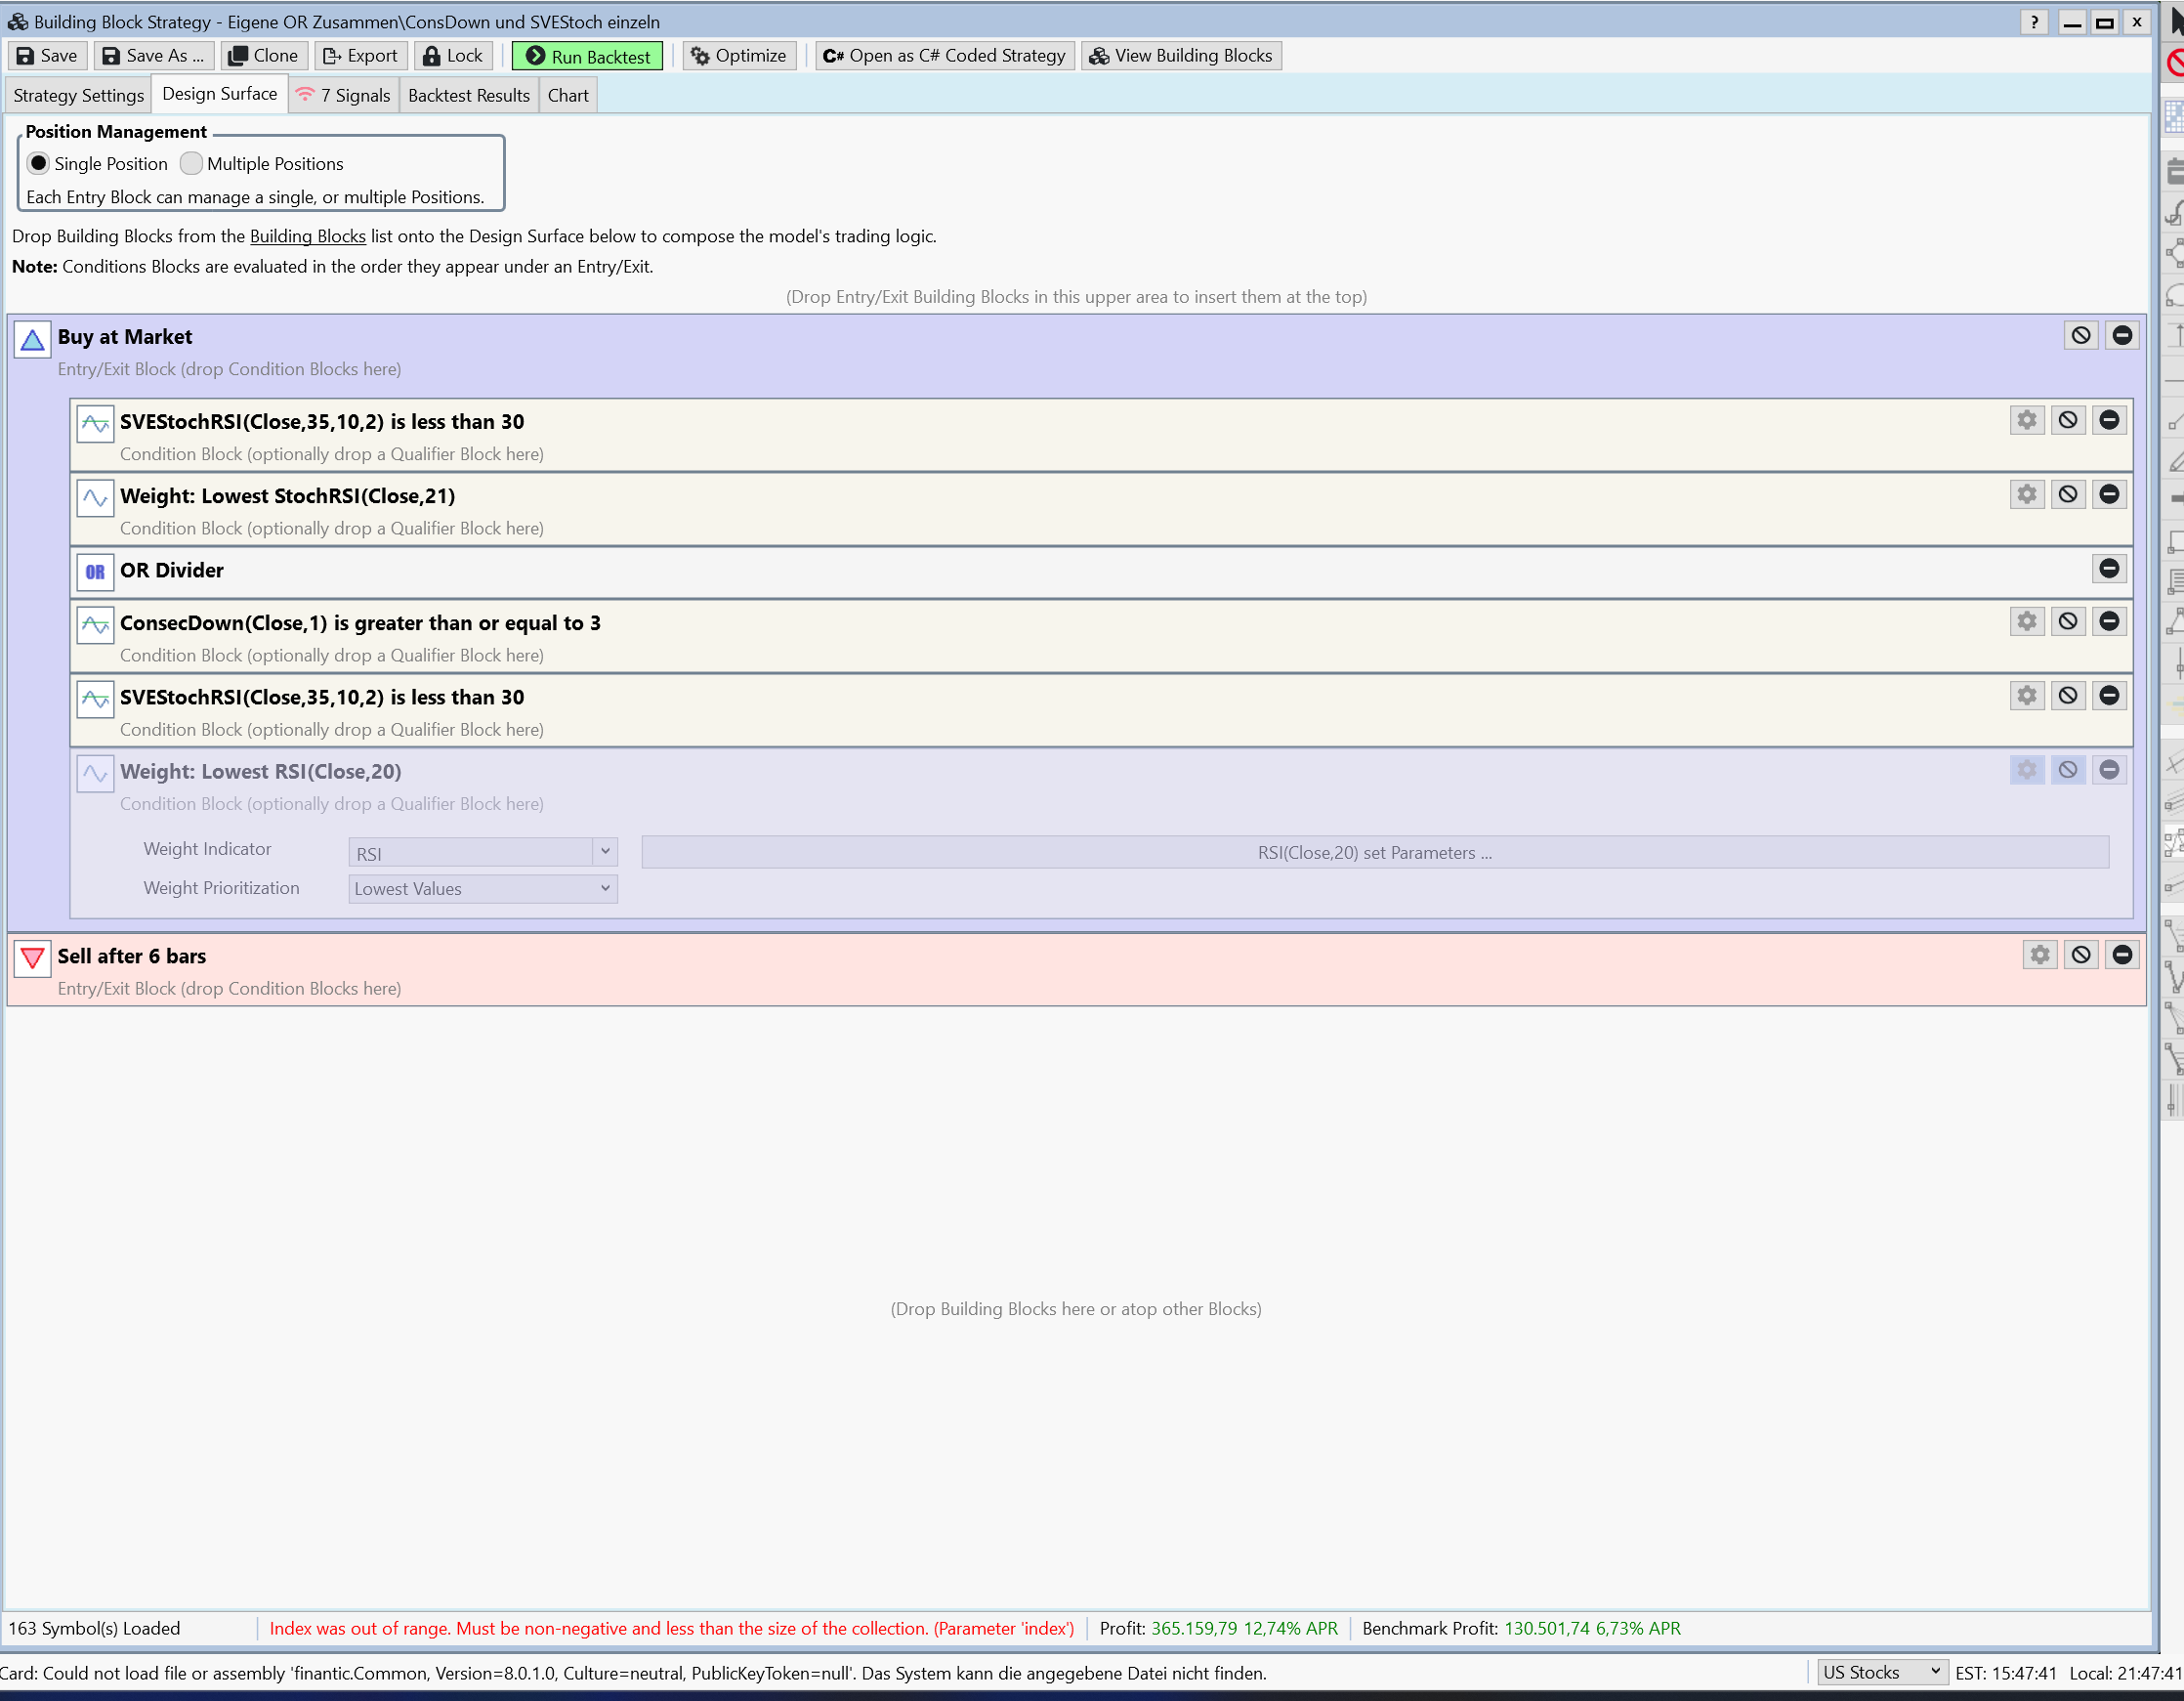The width and height of the screenshot is (2184, 1701).
Task: Toggle disable on Weight Lowest RSI block
Action: click(x=2067, y=769)
